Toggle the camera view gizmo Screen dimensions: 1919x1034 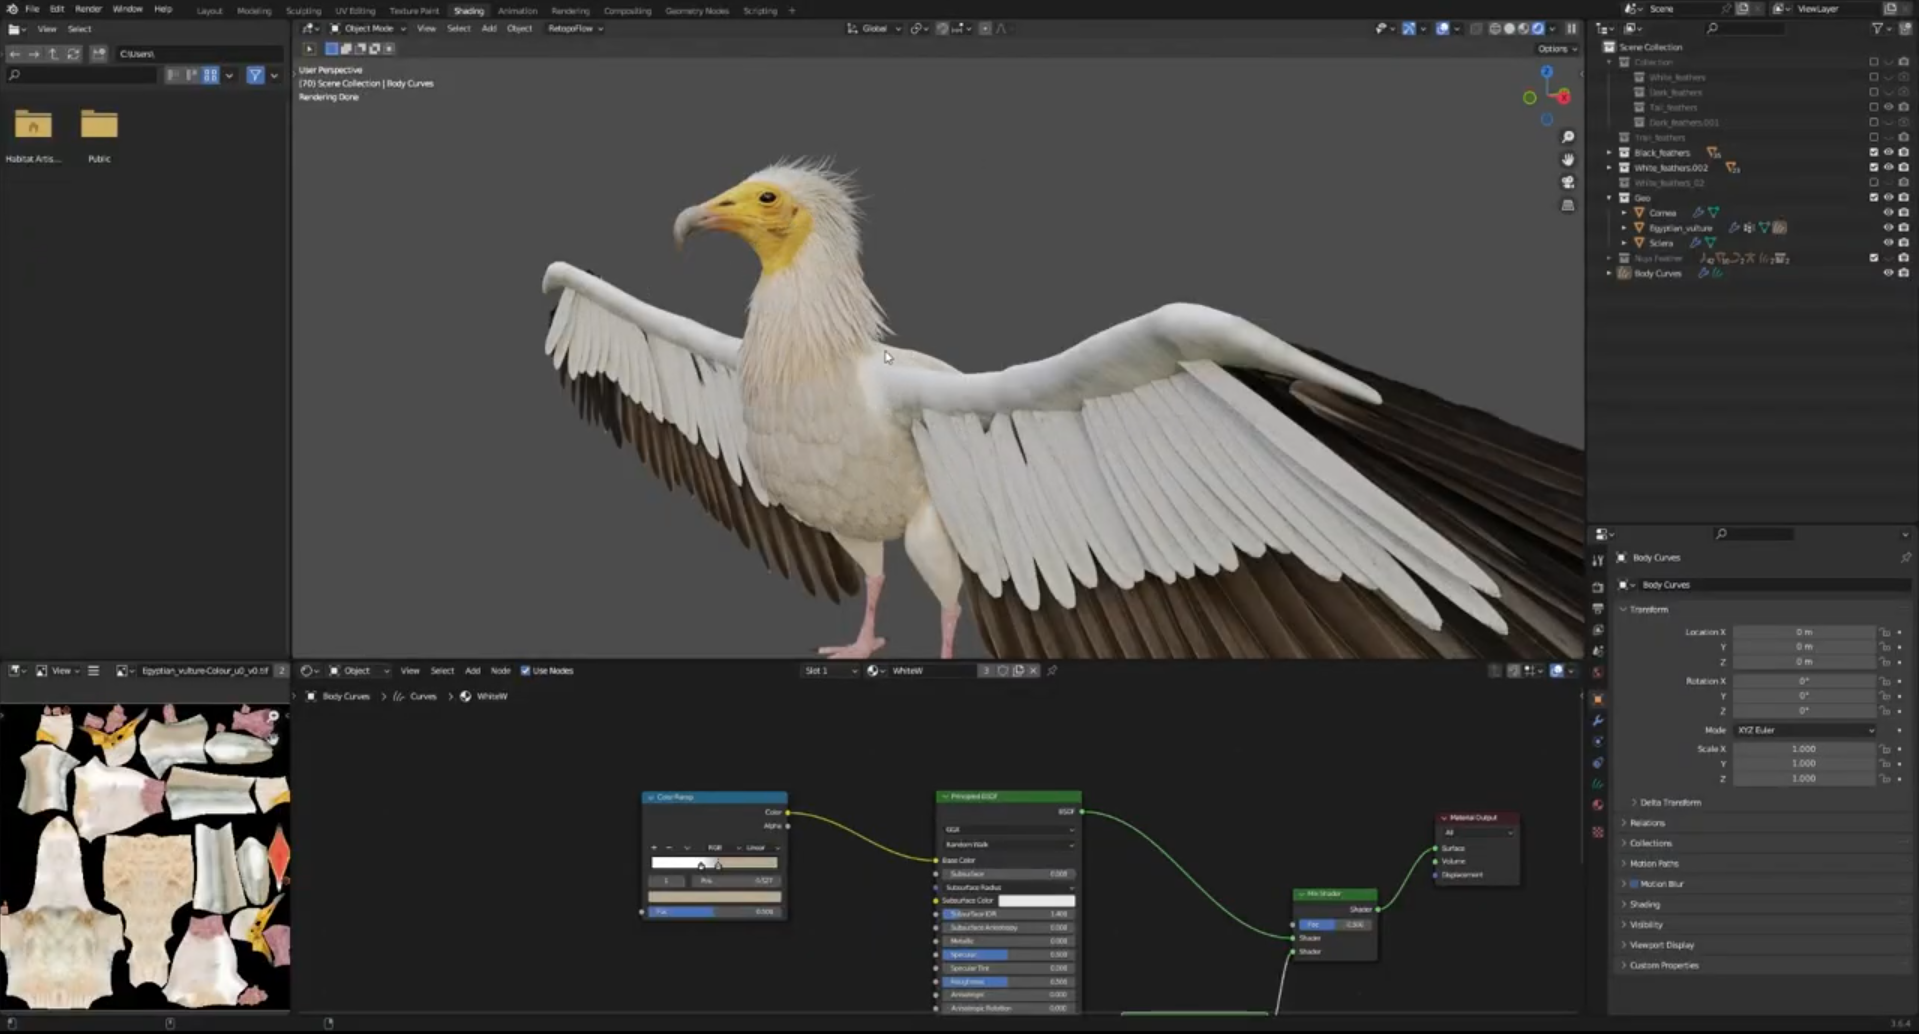(x=1567, y=182)
